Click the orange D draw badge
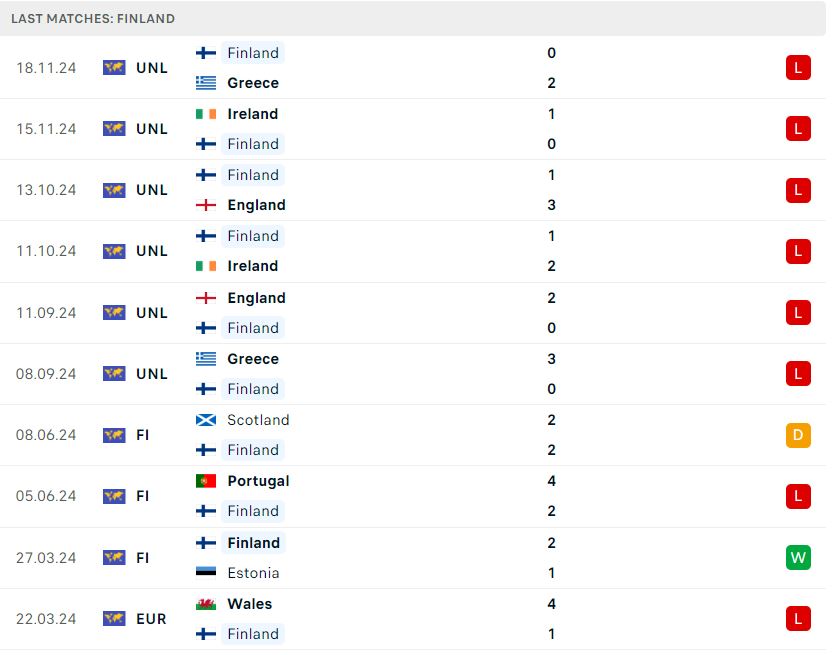Image resolution: width=832 pixels, height=655 pixels. pyautogui.click(x=798, y=435)
